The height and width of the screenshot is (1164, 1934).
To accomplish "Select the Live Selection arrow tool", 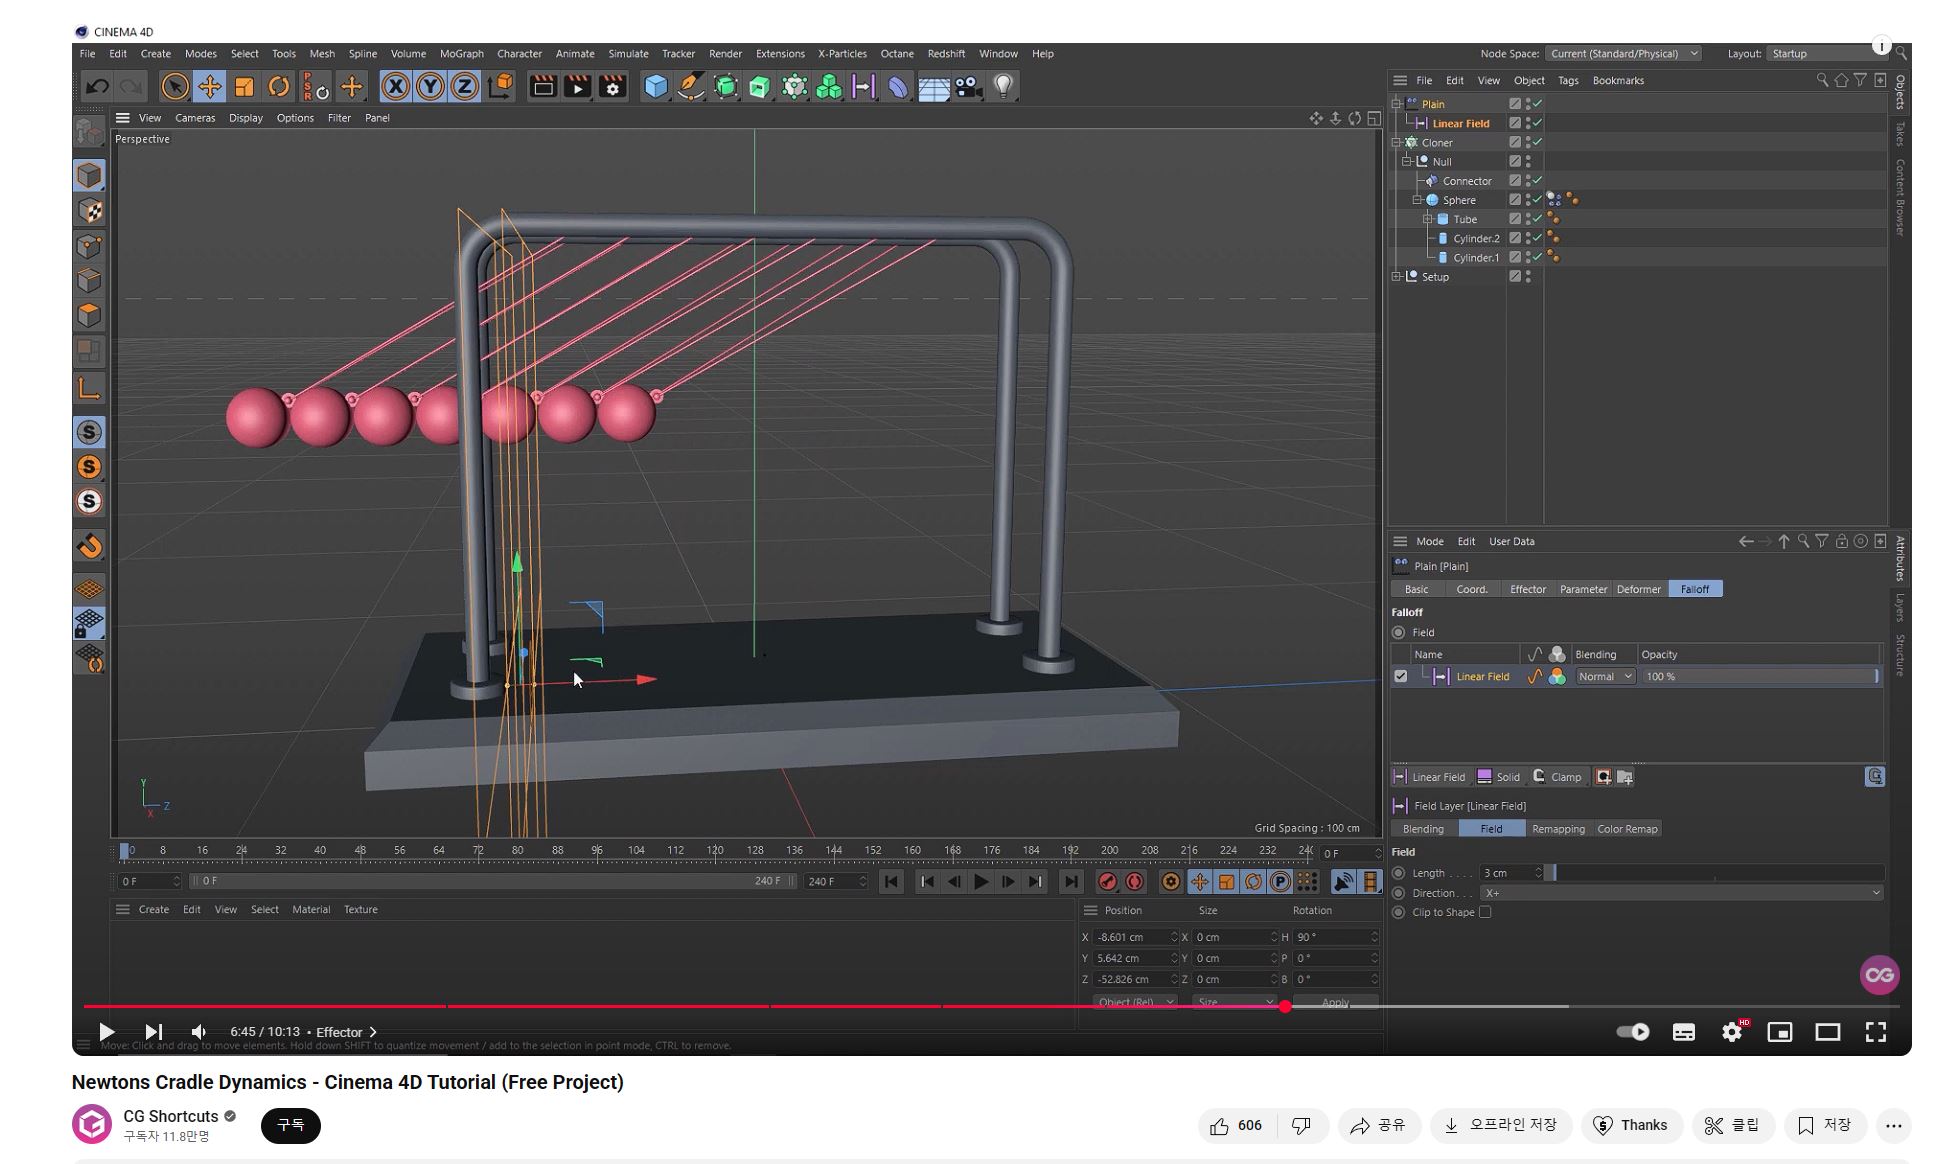I will click(x=174, y=87).
